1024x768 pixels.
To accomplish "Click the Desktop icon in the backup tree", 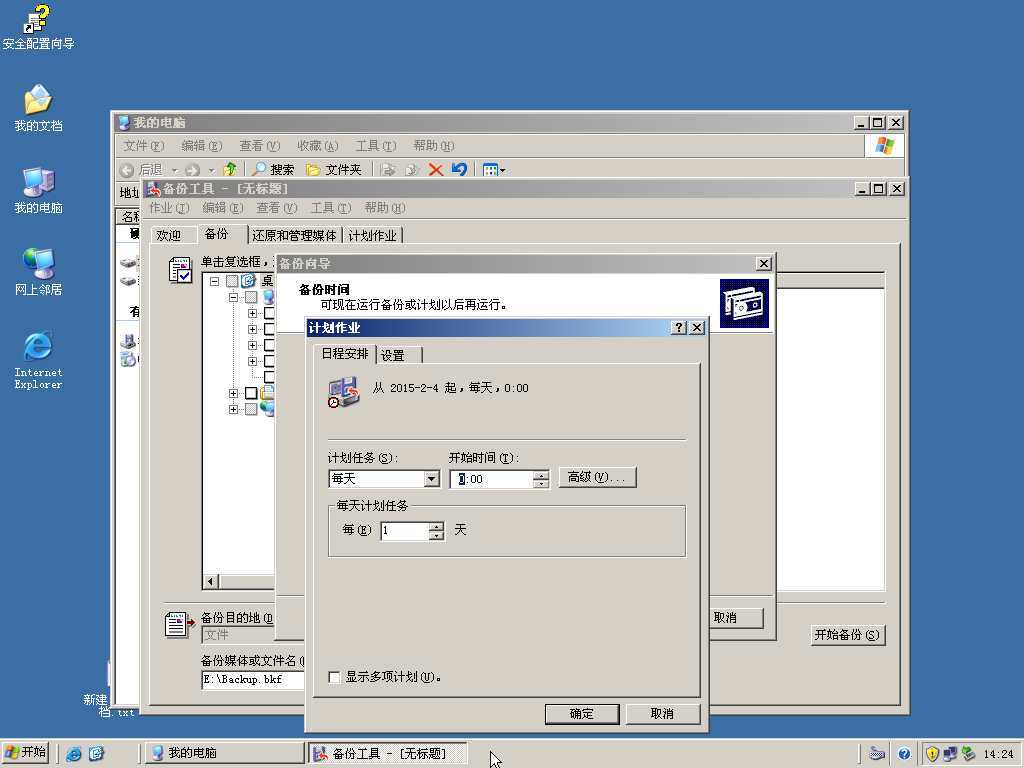I will pyautogui.click(x=248, y=281).
